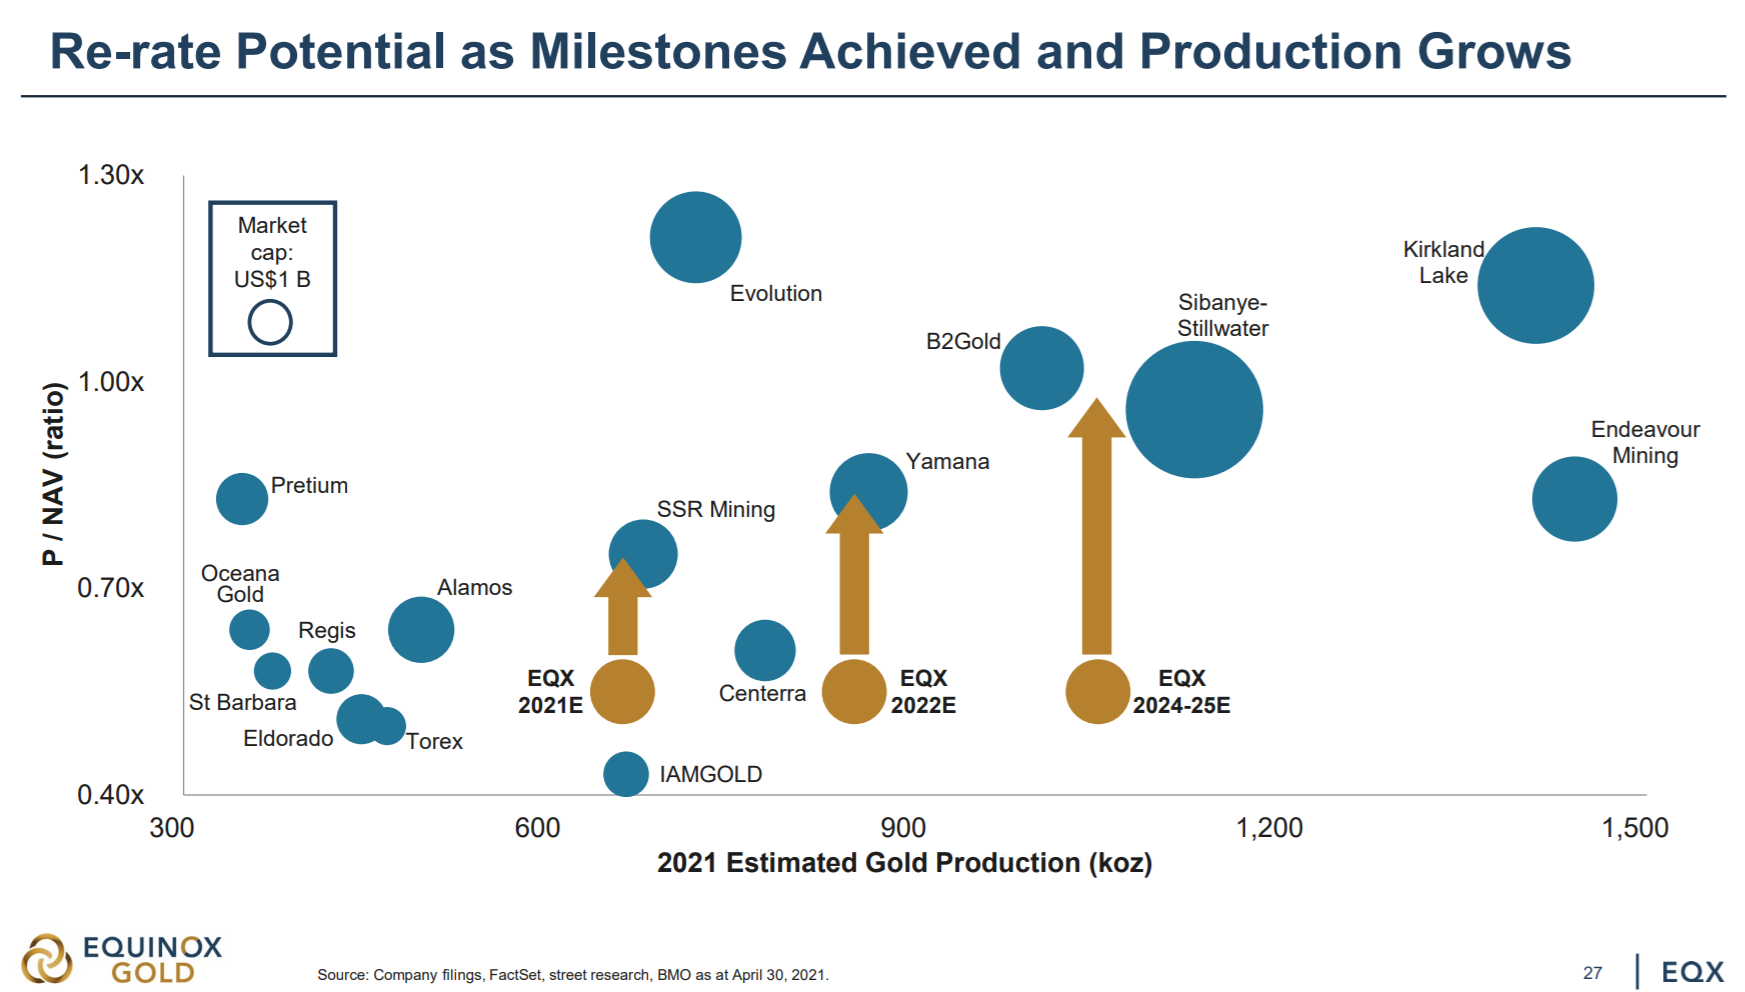Click the Pretium bubble
Screen dimensions: 1745x992
[242, 499]
